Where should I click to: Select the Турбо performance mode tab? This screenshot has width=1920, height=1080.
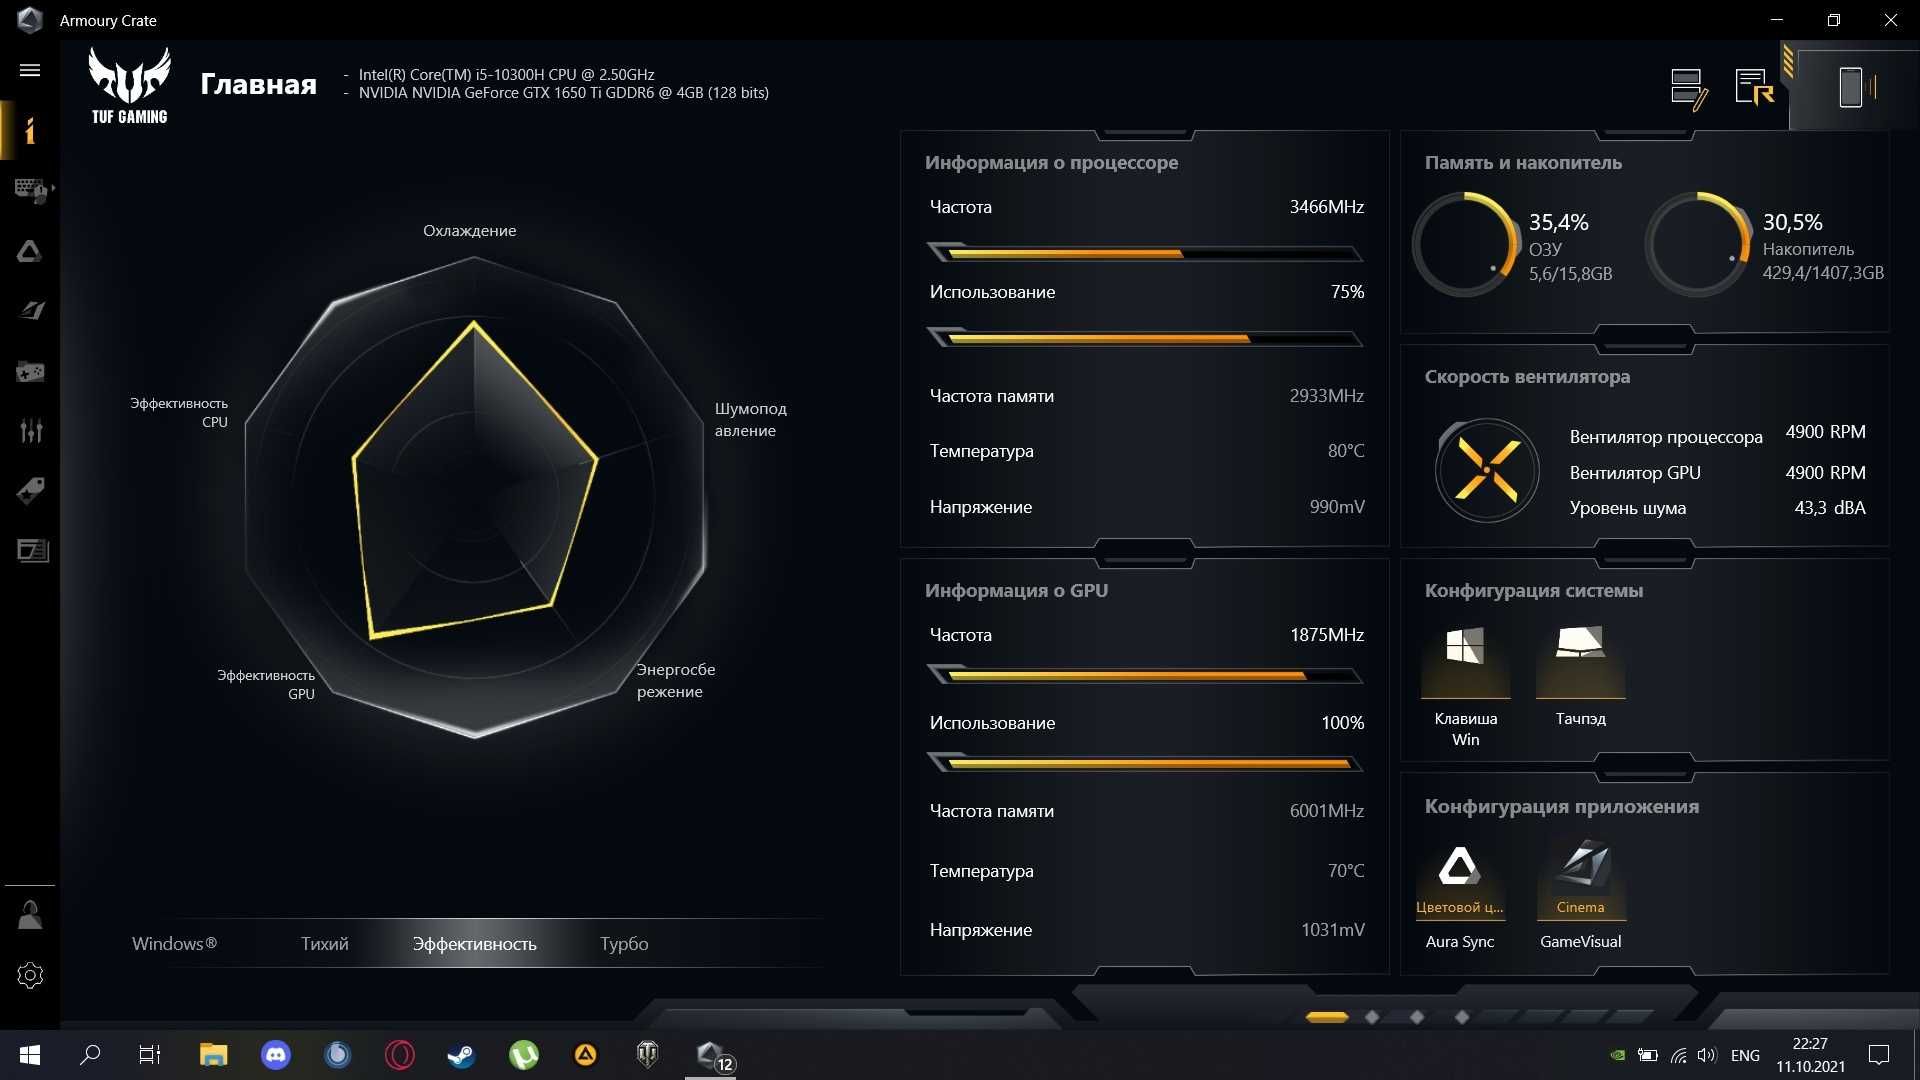[x=626, y=943]
